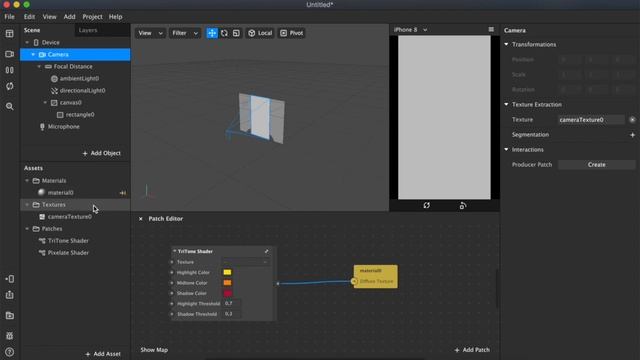
Task: Switch to the Layers tab
Action: pos(88,30)
